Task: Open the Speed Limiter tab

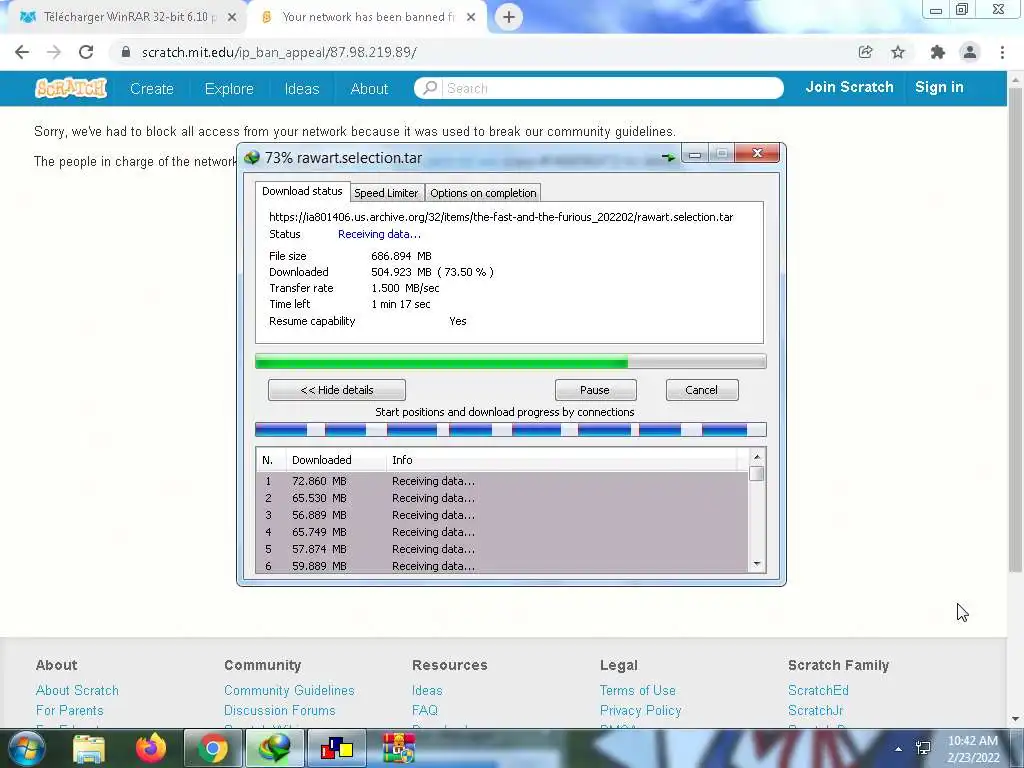Action: point(386,193)
